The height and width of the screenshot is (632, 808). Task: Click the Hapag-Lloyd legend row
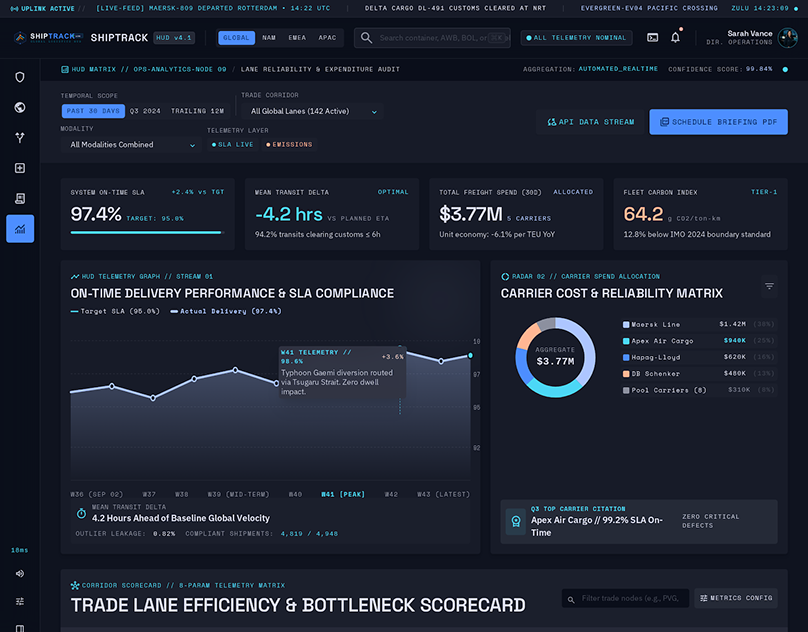(698, 357)
